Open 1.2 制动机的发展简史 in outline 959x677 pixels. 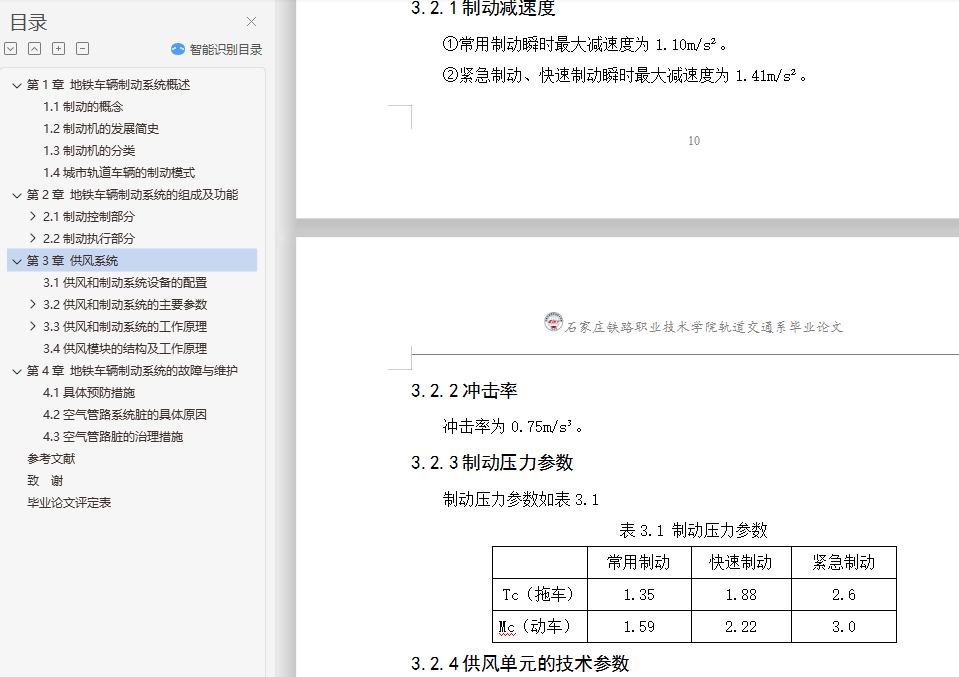pyautogui.click(x=101, y=128)
